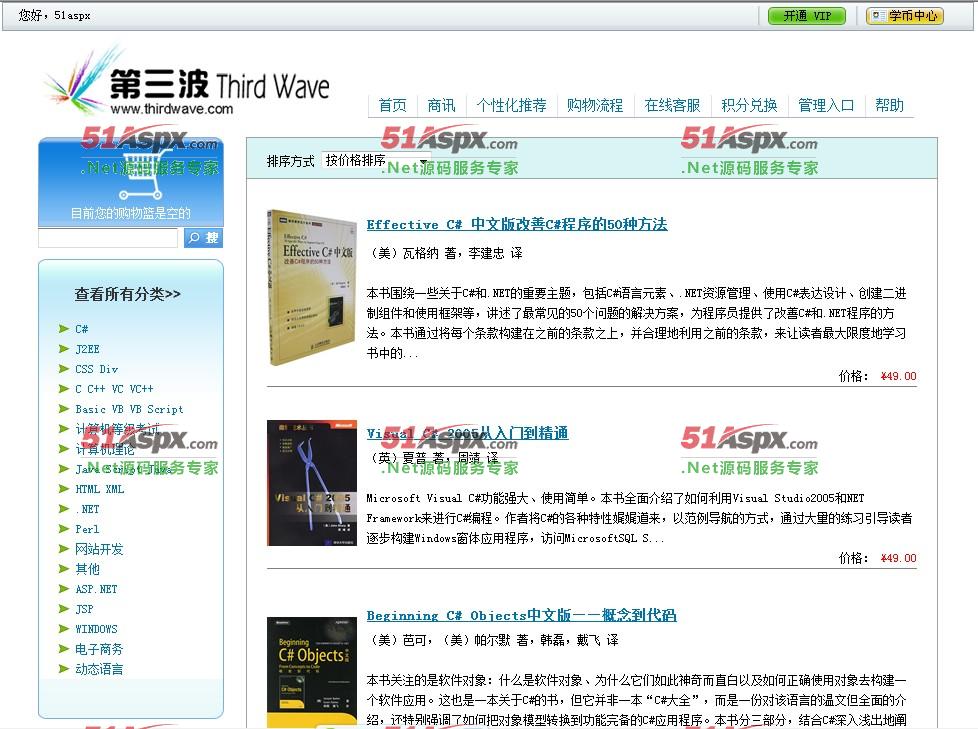The image size is (978, 729).
Task: Open 购物流程 navigation item
Action: click(594, 105)
